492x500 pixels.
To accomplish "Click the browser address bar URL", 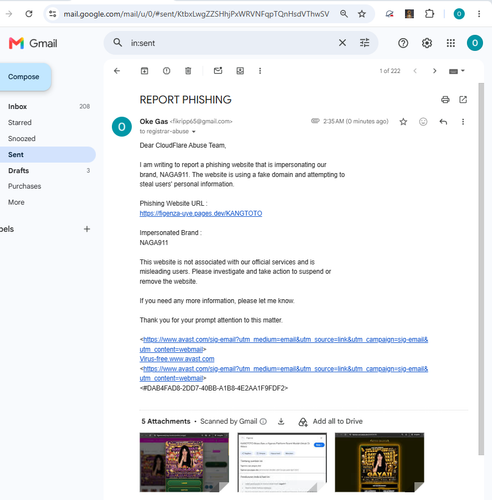I will click(x=196, y=14).
